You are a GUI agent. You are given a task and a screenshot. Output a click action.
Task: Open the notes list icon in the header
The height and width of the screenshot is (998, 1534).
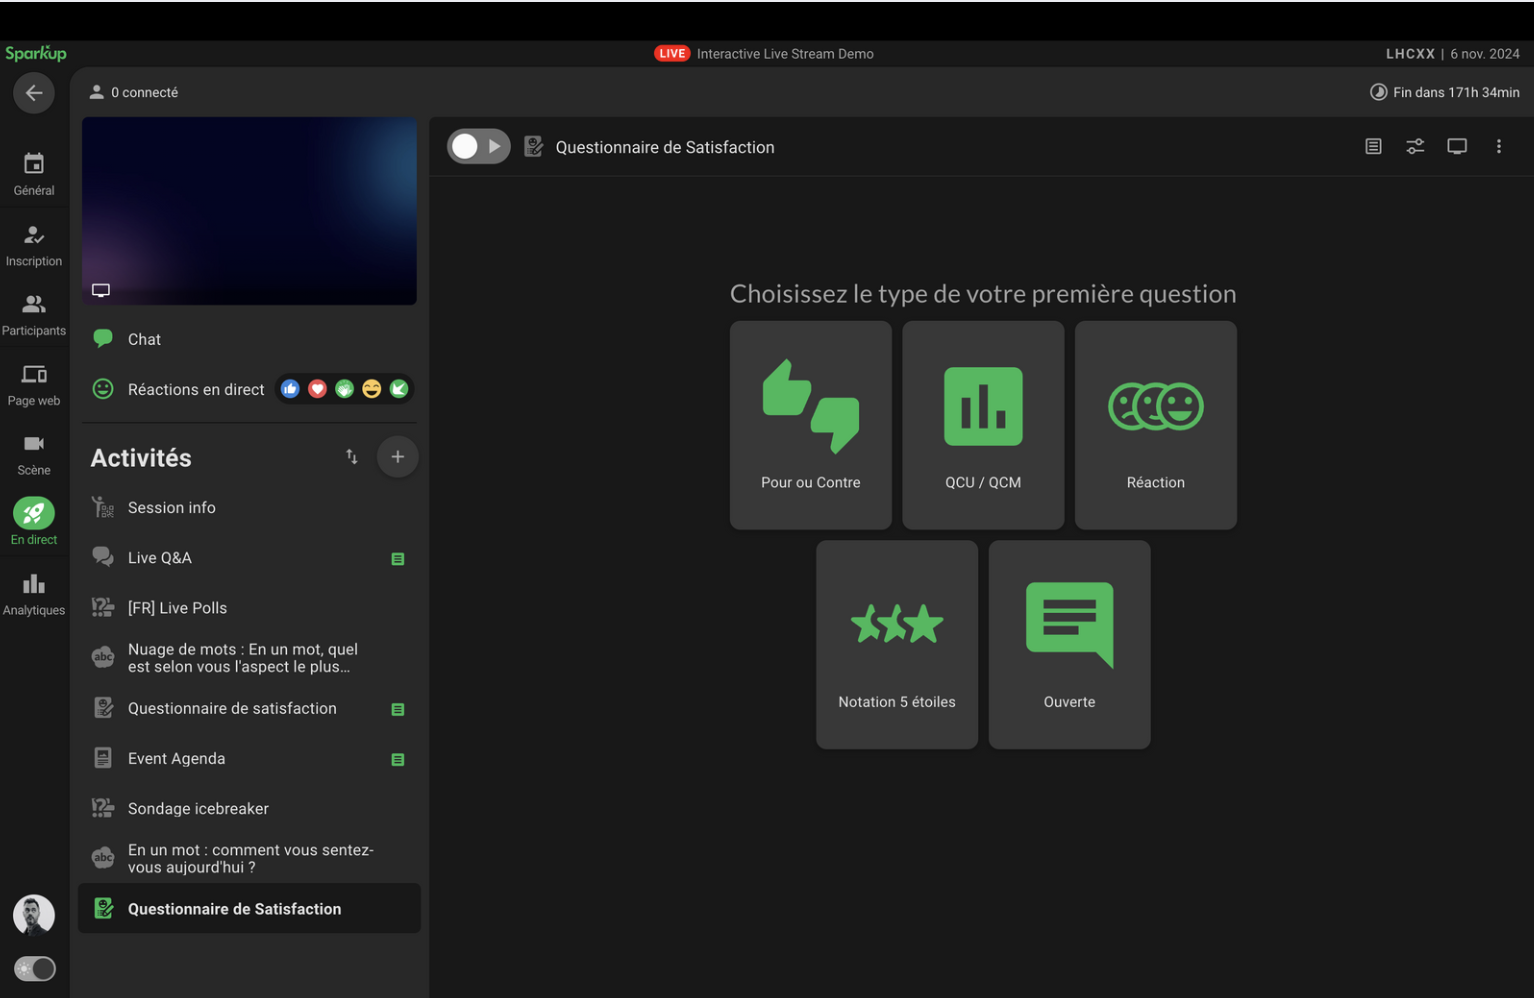(x=1373, y=147)
